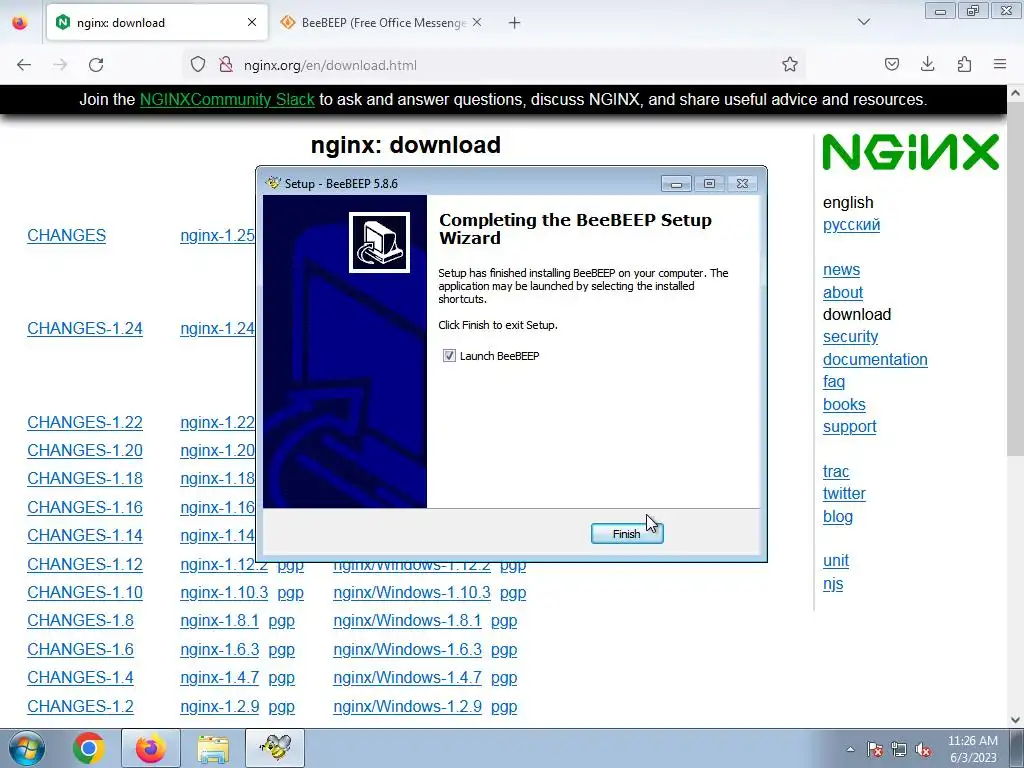
Task: Open the blog link in sidebar
Action: click(x=838, y=517)
